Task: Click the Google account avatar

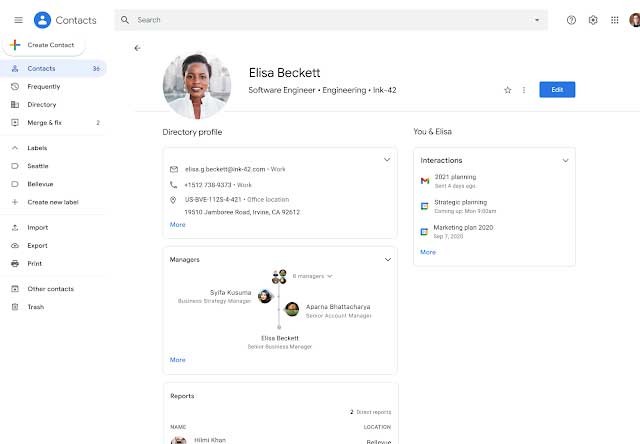Action: coord(634,20)
